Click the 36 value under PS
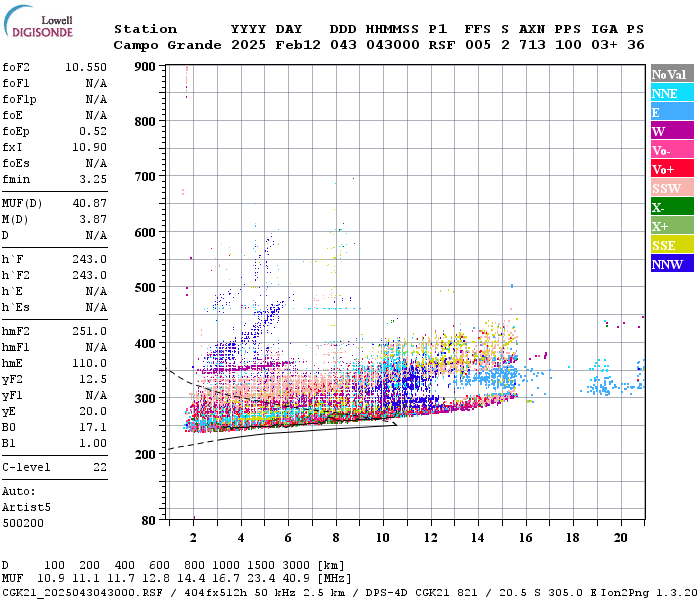Screen dimensions: 700x600 click(x=636, y=45)
